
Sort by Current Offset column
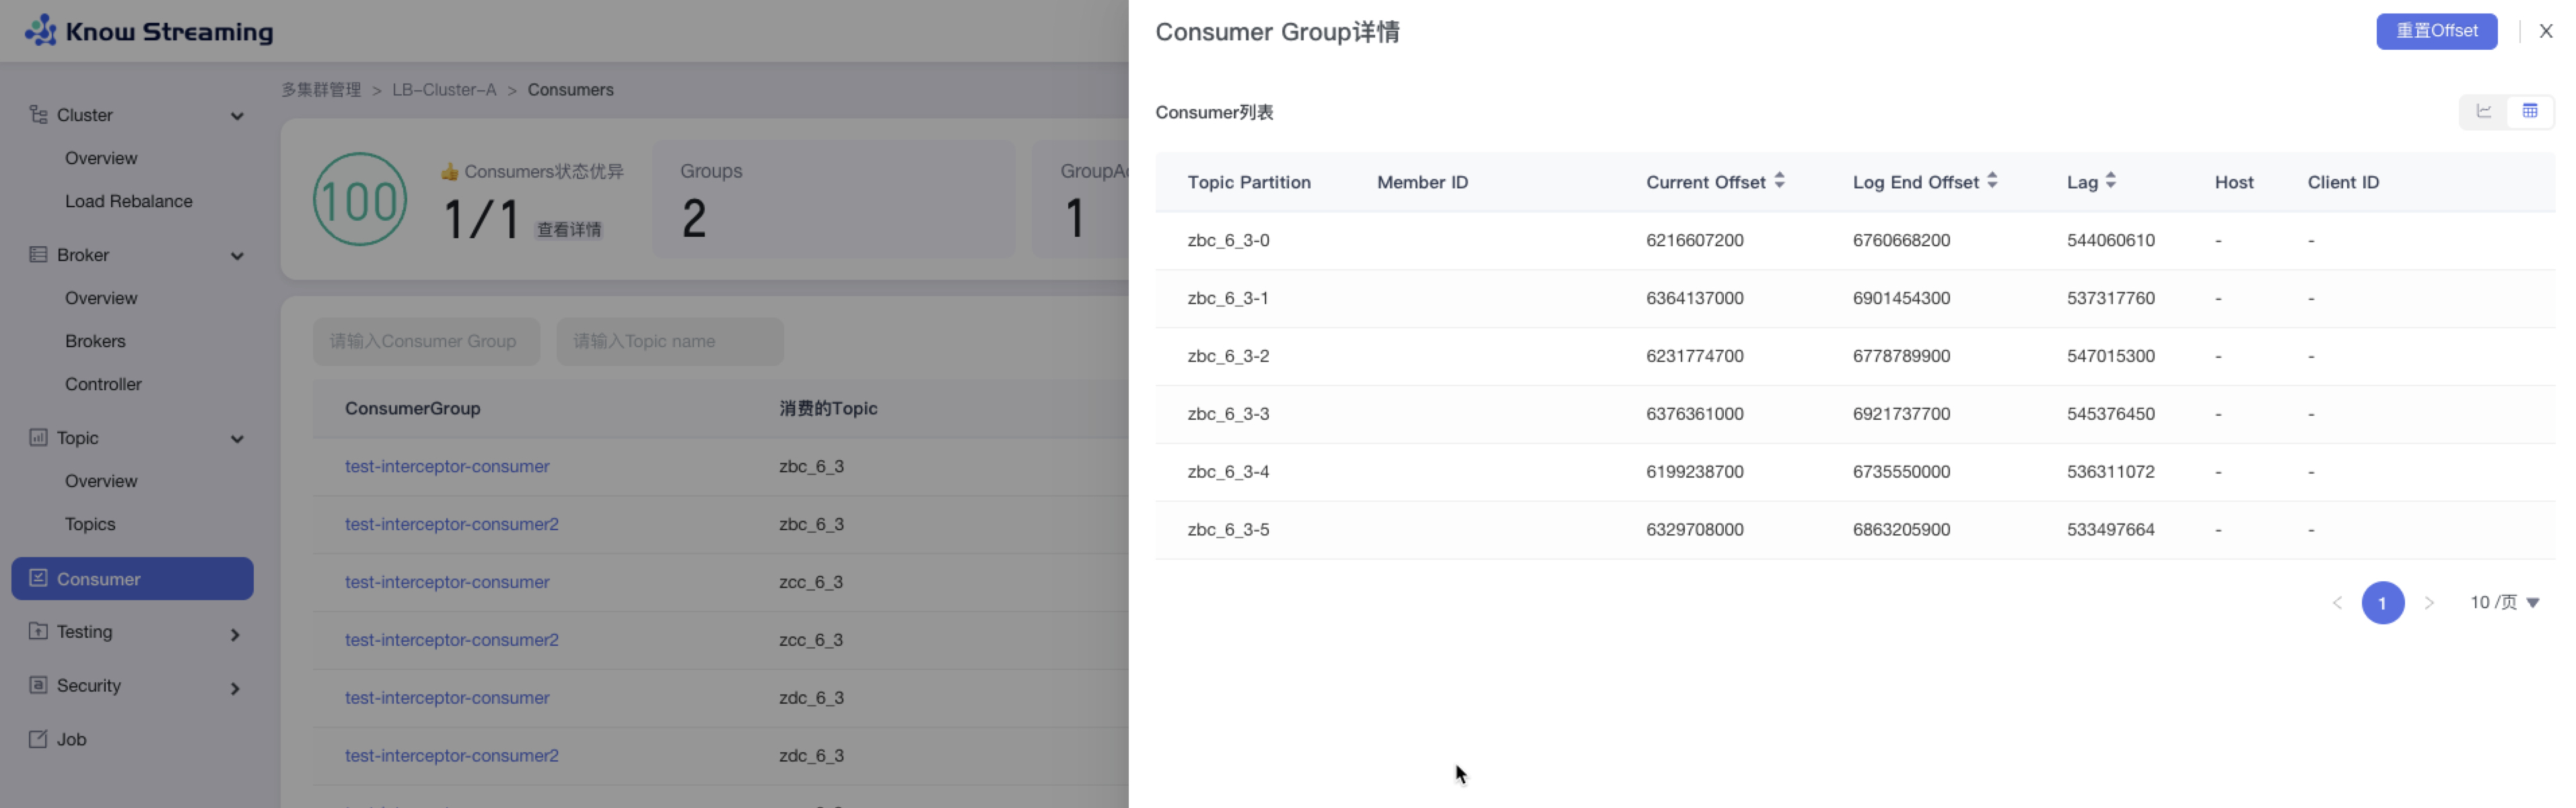[1779, 181]
